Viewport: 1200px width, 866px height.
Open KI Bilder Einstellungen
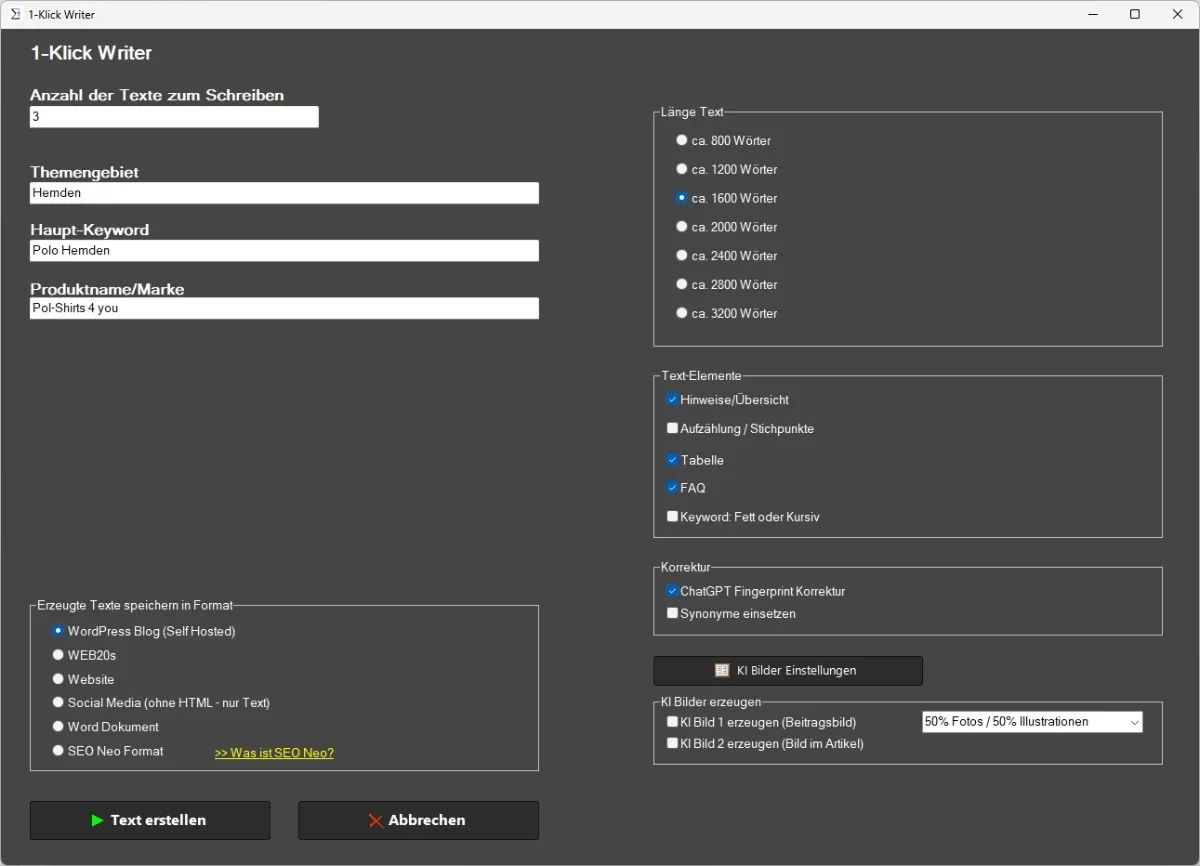(788, 670)
